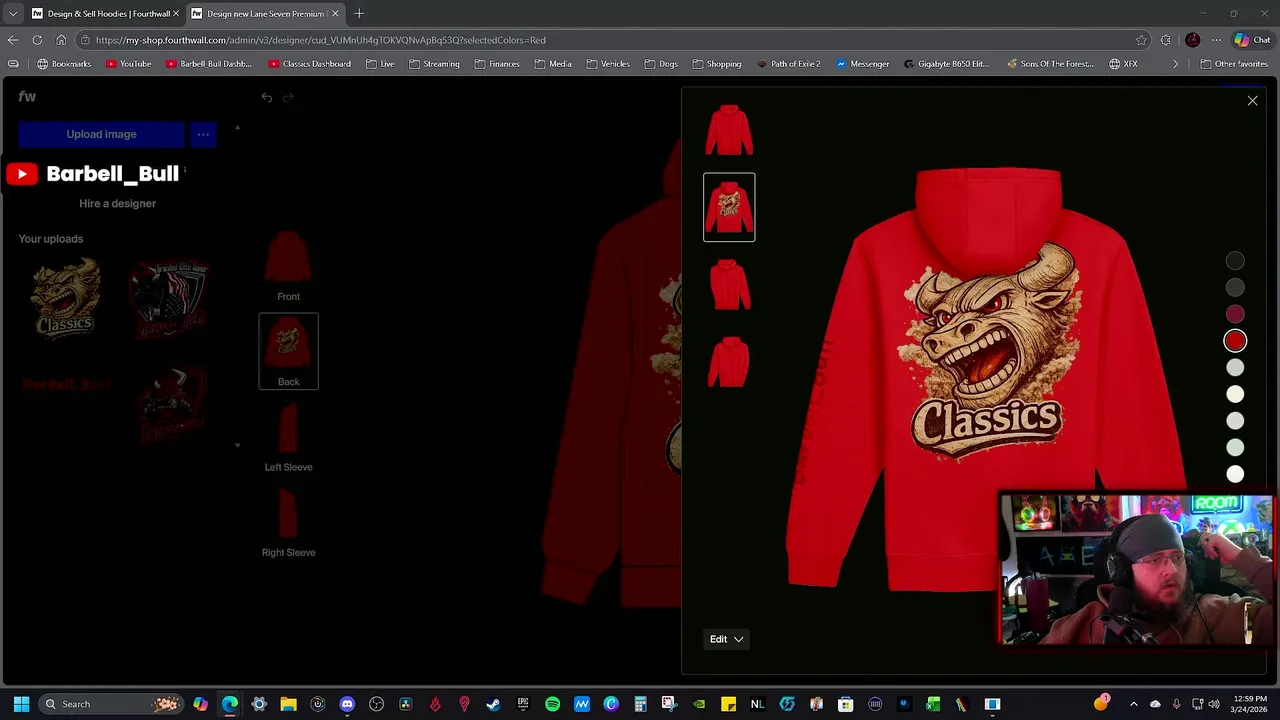
Task: Select the Right Sleeve print area
Action: click(x=288, y=522)
